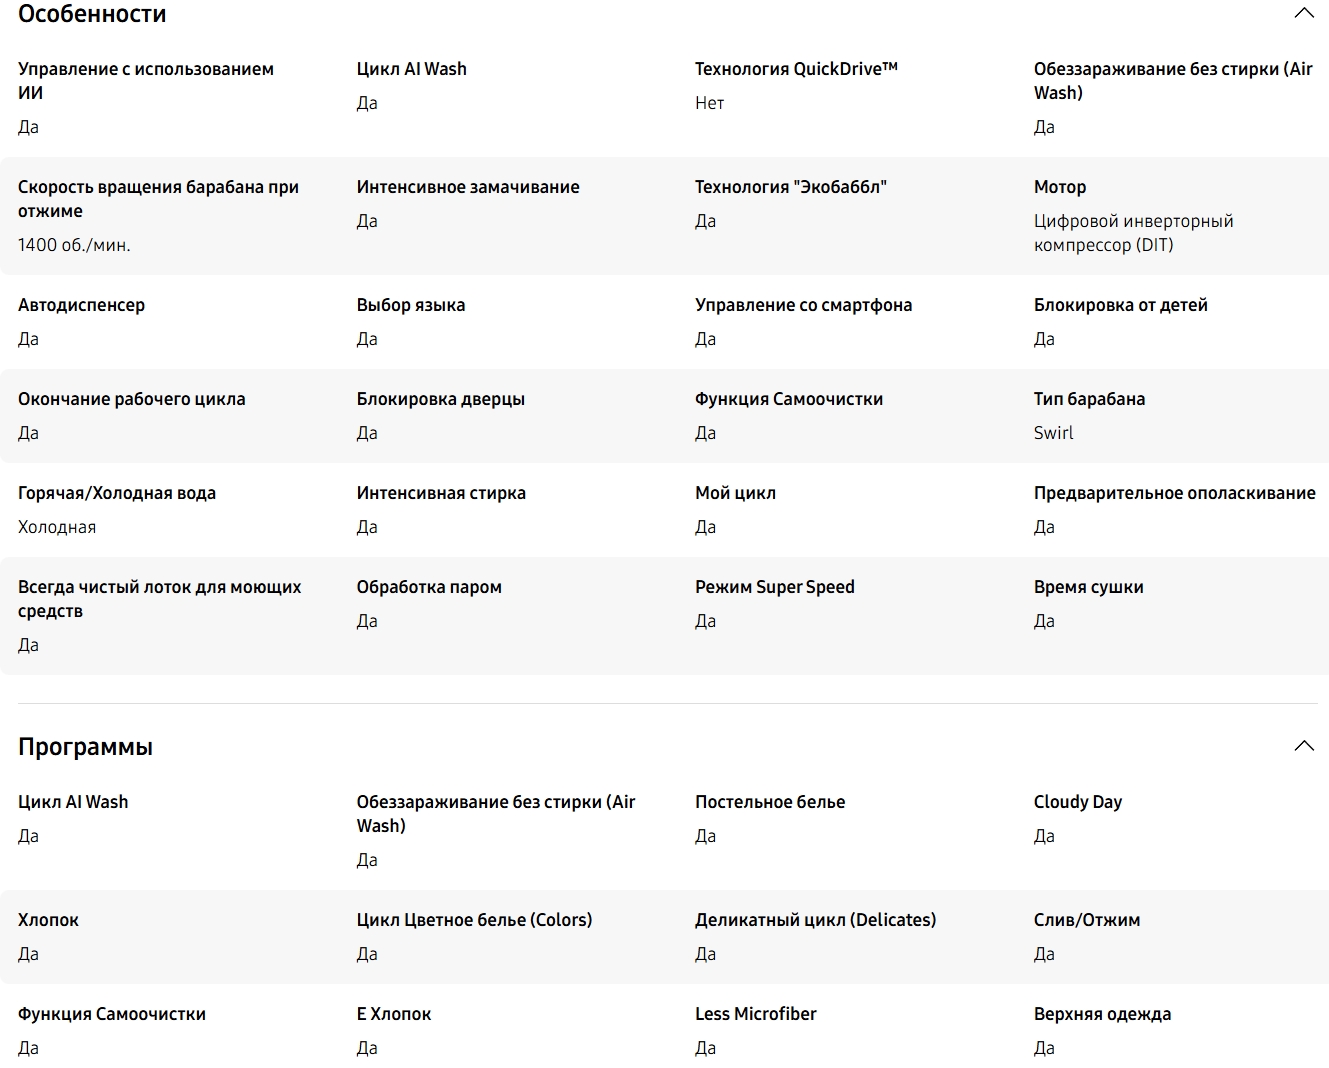Screen dimensions: 1329x1068
Task: Click the Технология QuickDrive™ label
Action: 796,69
